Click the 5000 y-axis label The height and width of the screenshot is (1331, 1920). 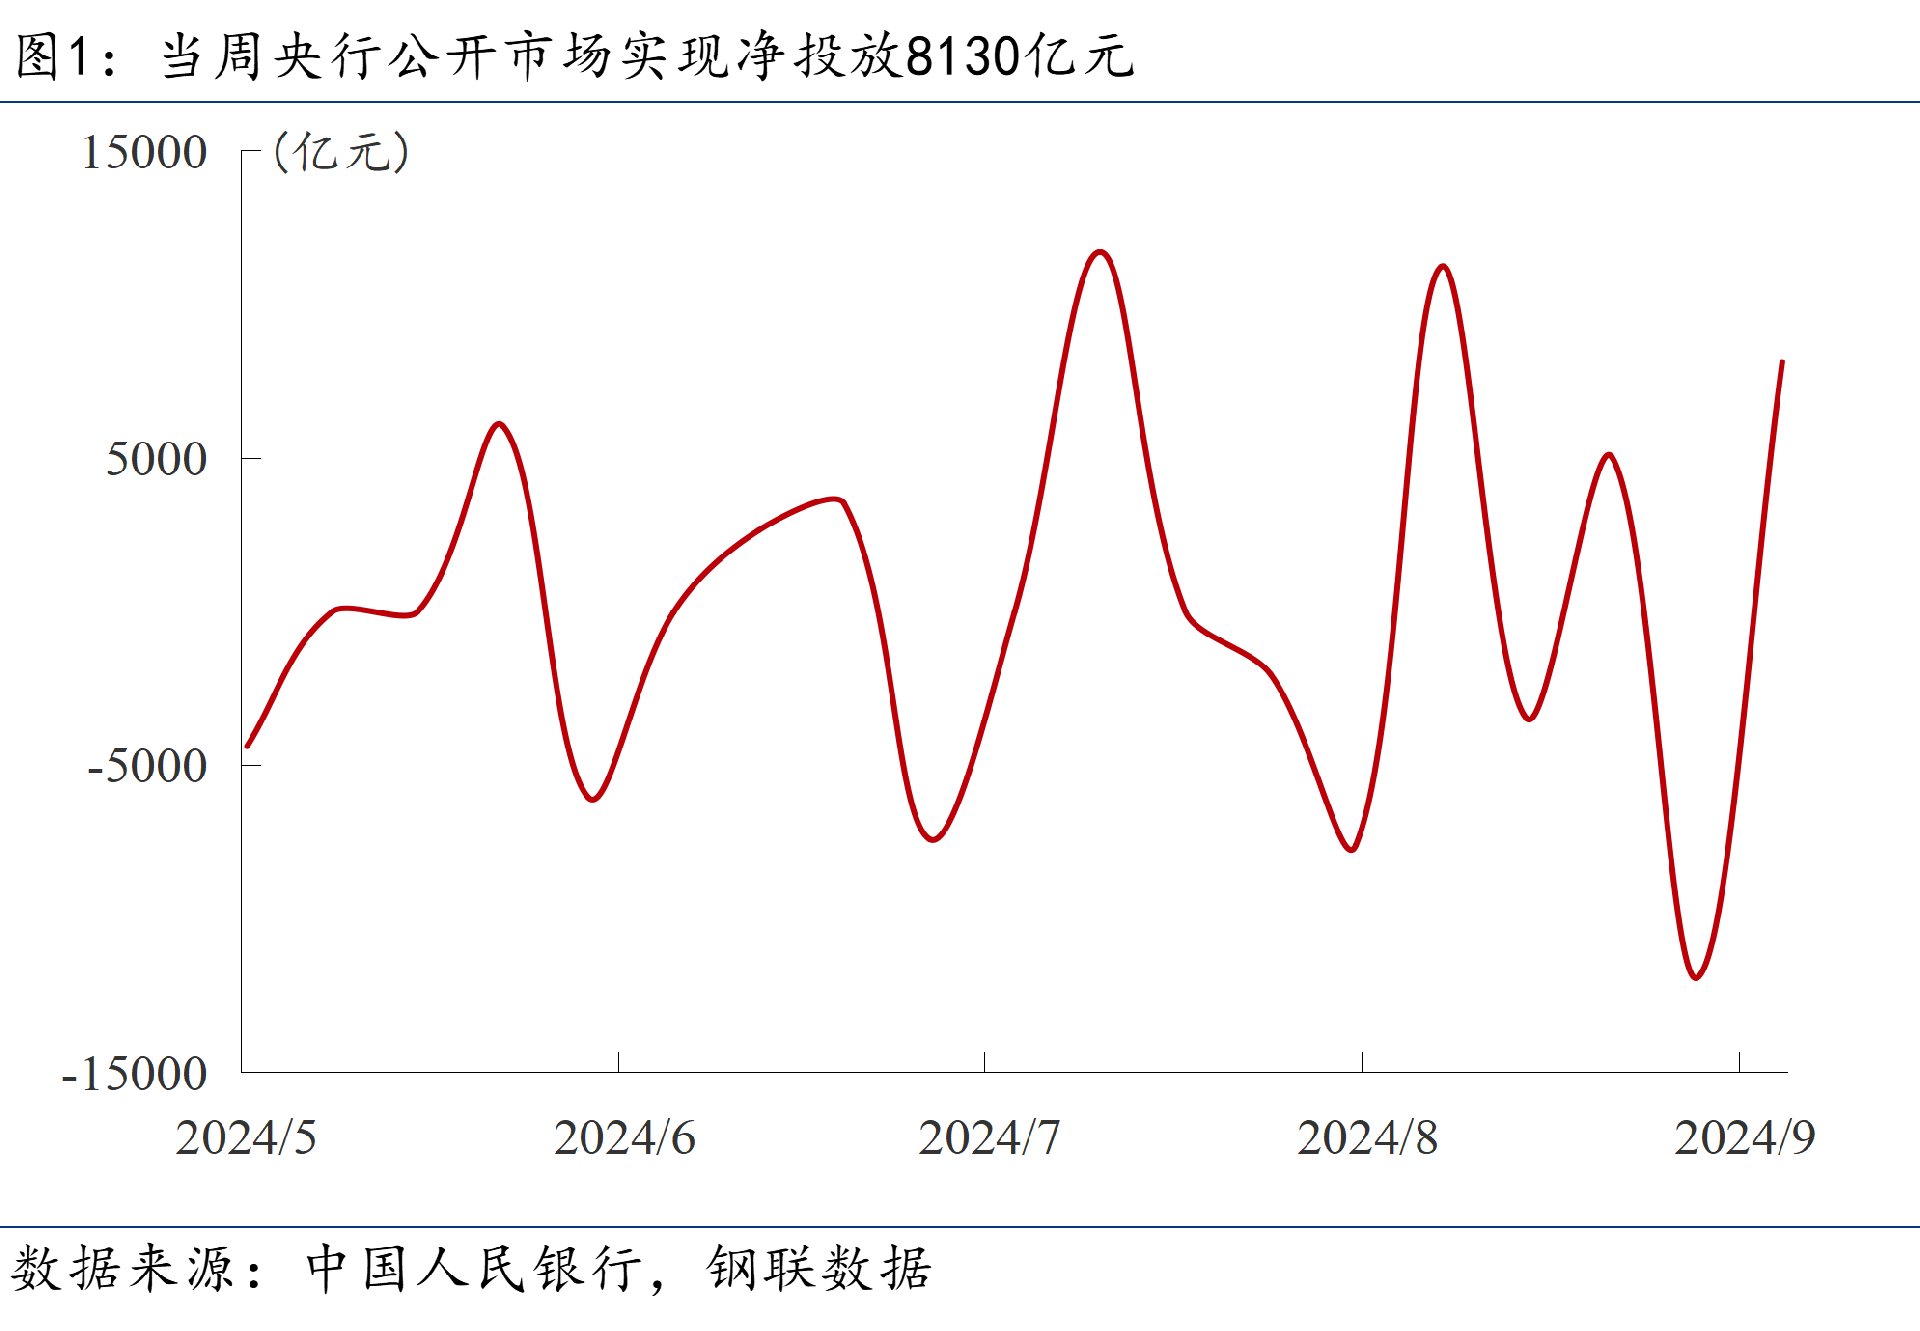[x=156, y=459]
